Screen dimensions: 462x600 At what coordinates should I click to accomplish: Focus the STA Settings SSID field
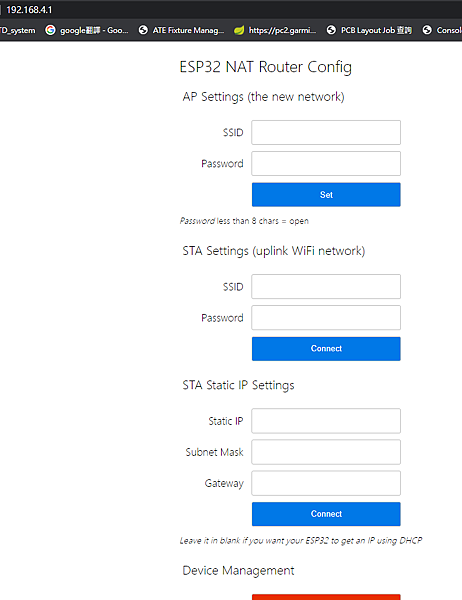326,286
